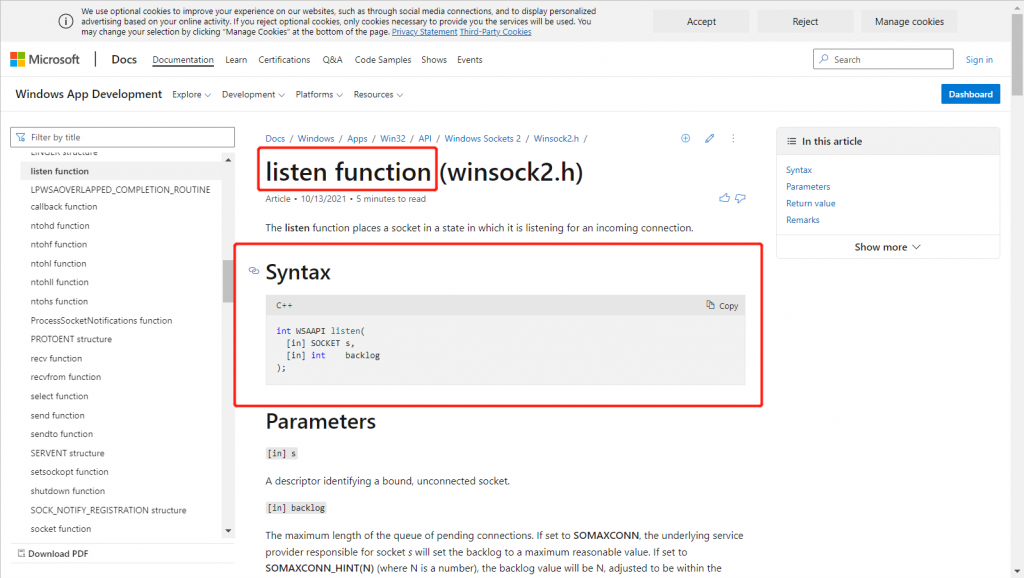Open ntohll function entry
Image resolution: width=1024 pixels, height=578 pixels.
tap(59, 282)
